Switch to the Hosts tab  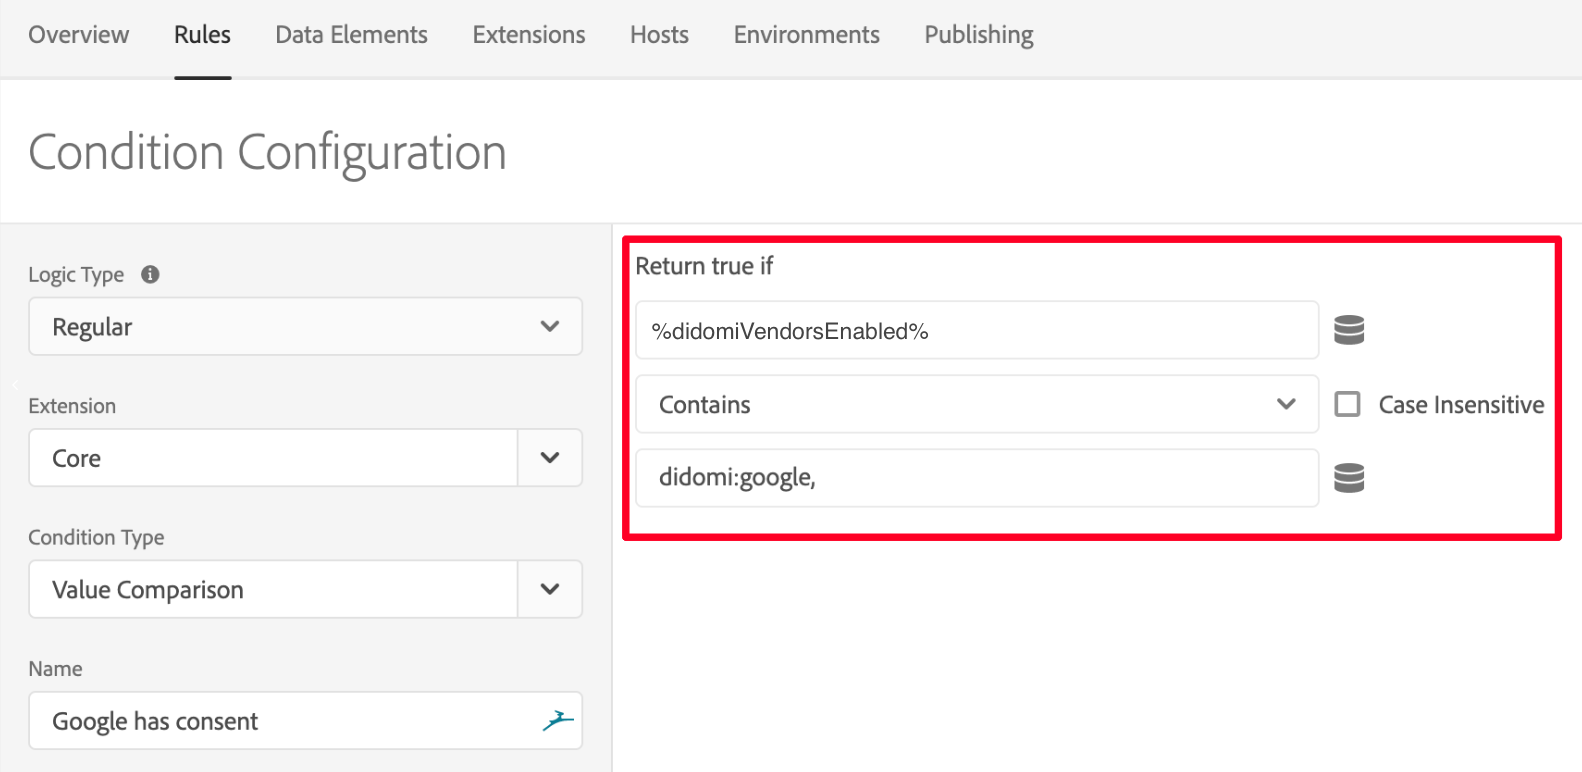tap(659, 35)
